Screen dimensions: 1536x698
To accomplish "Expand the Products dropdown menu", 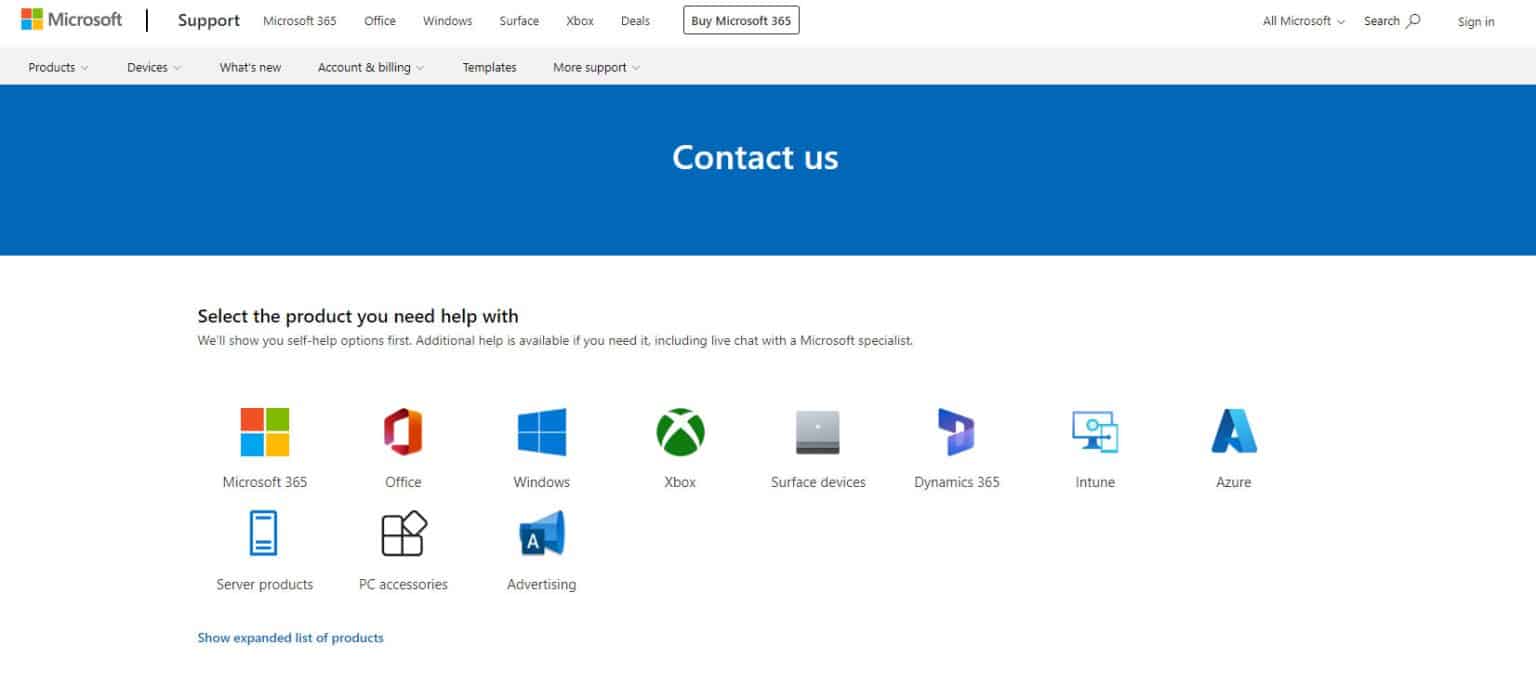I will tap(57, 67).
